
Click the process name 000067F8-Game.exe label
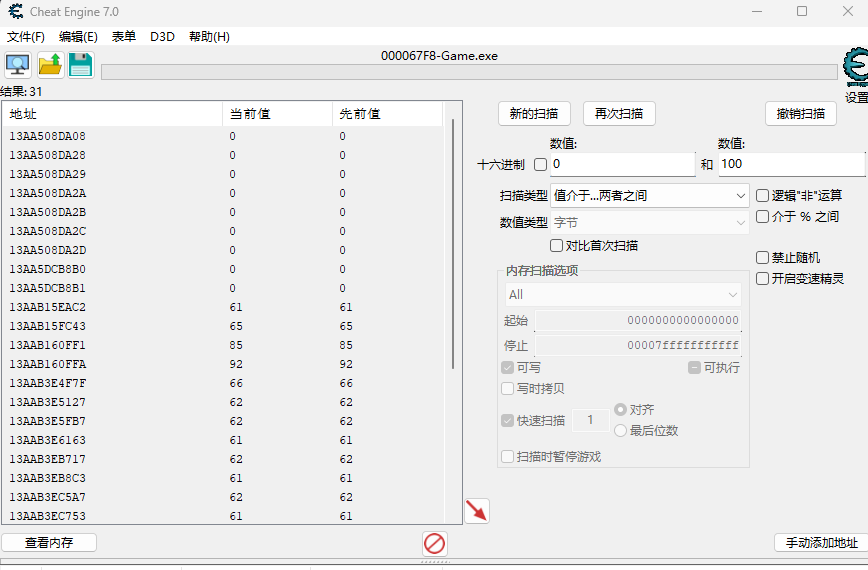click(440, 56)
